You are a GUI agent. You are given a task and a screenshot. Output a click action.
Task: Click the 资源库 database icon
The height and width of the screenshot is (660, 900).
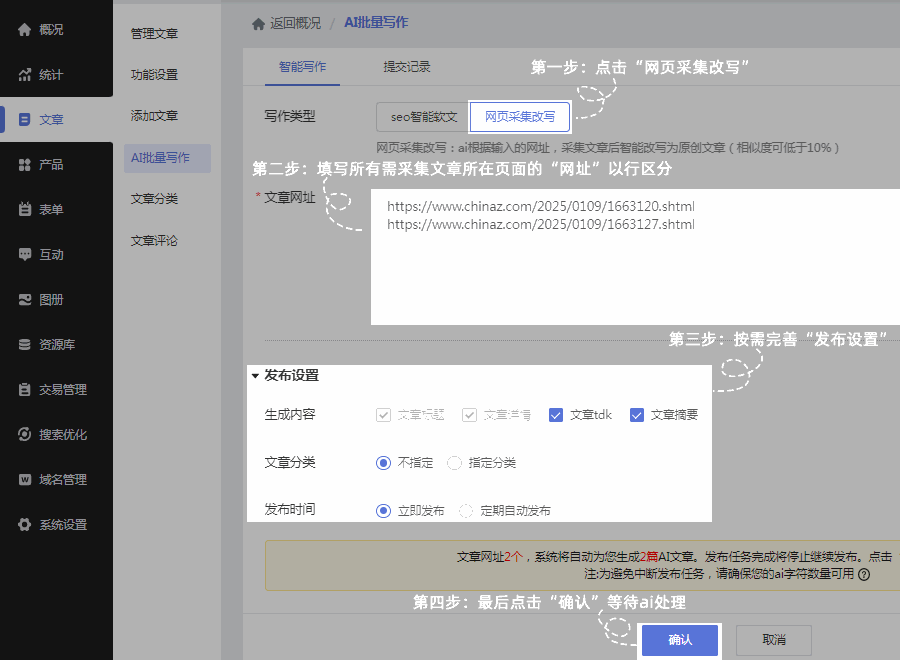(x=24, y=344)
